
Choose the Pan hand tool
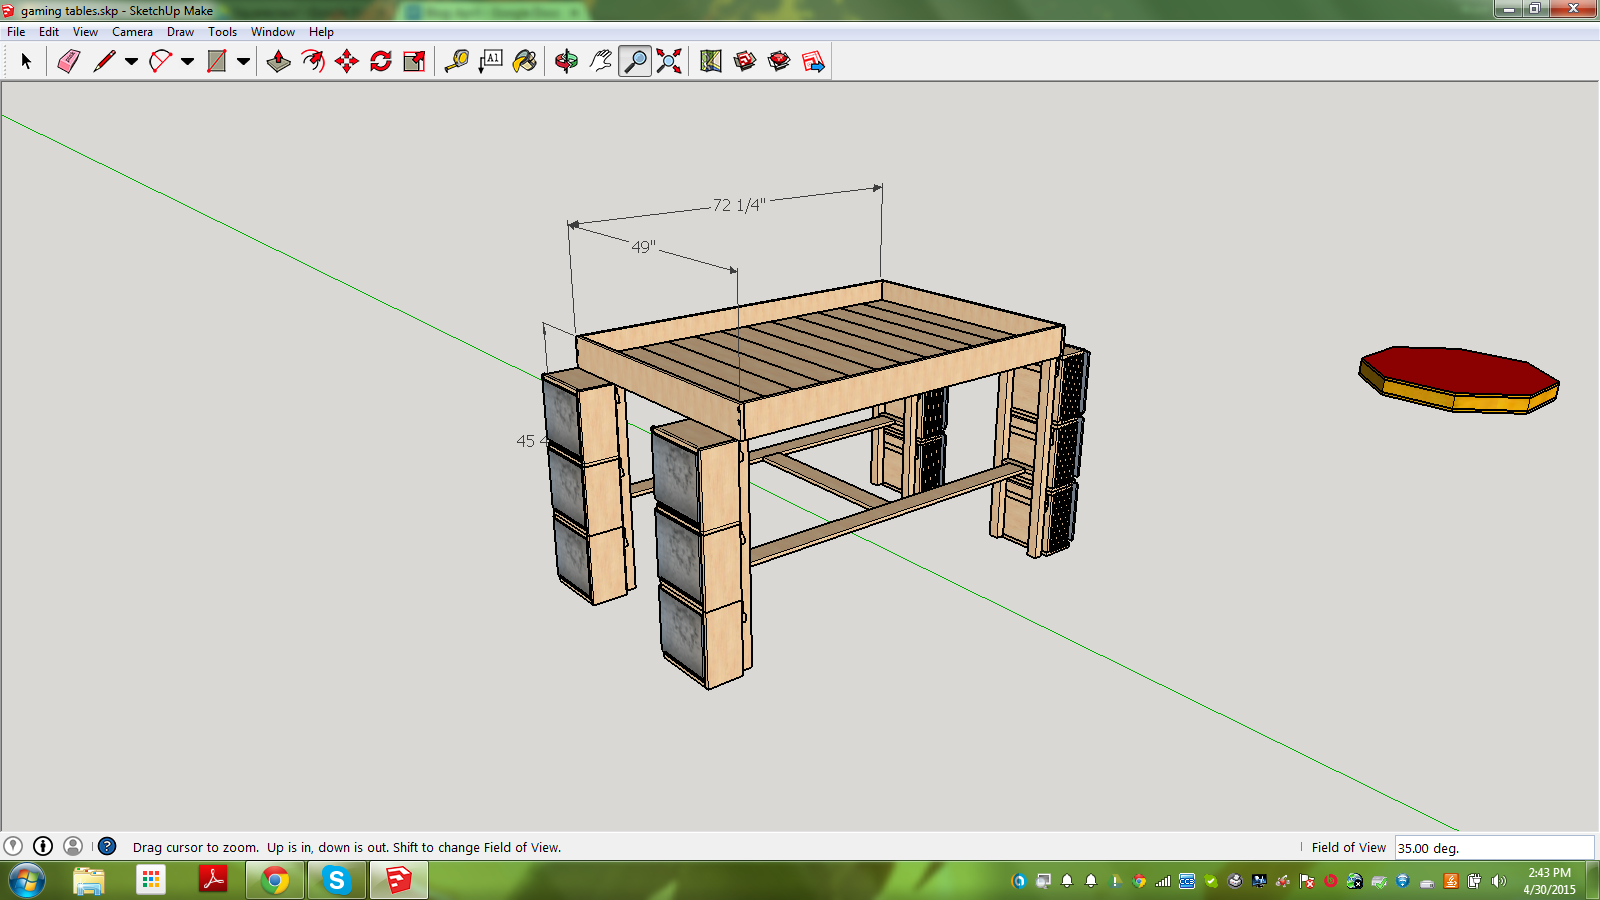(x=600, y=62)
